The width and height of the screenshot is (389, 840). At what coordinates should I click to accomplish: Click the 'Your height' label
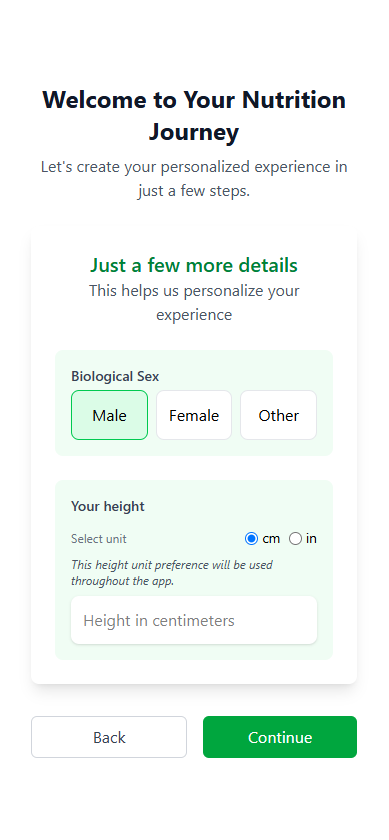point(108,506)
